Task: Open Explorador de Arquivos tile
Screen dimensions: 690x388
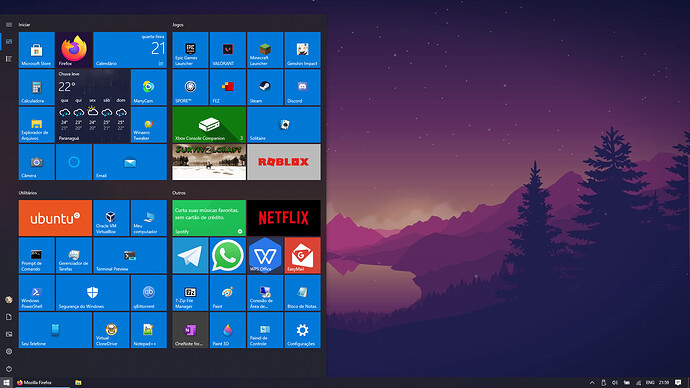Action: [x=37, y=124]
